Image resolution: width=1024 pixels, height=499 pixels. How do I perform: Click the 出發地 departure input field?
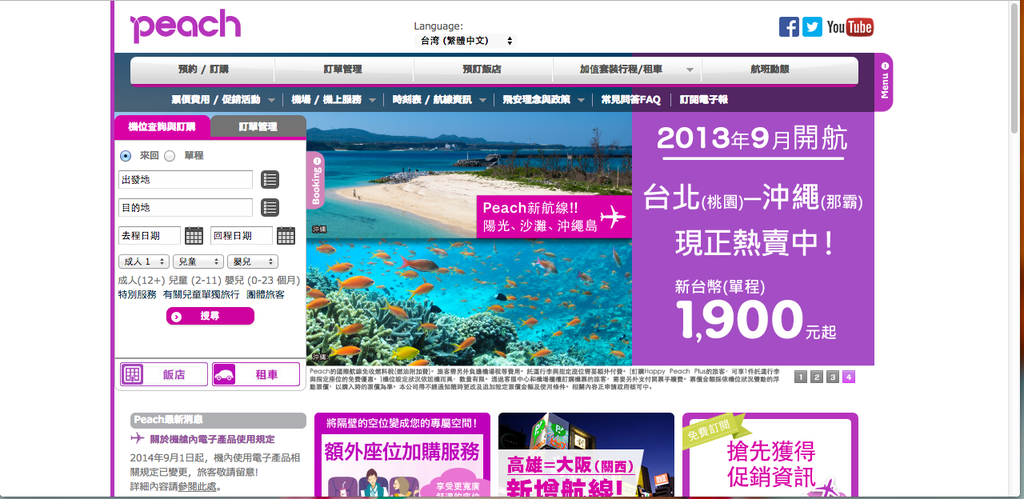pyautogui.click(x=185, y=180)
